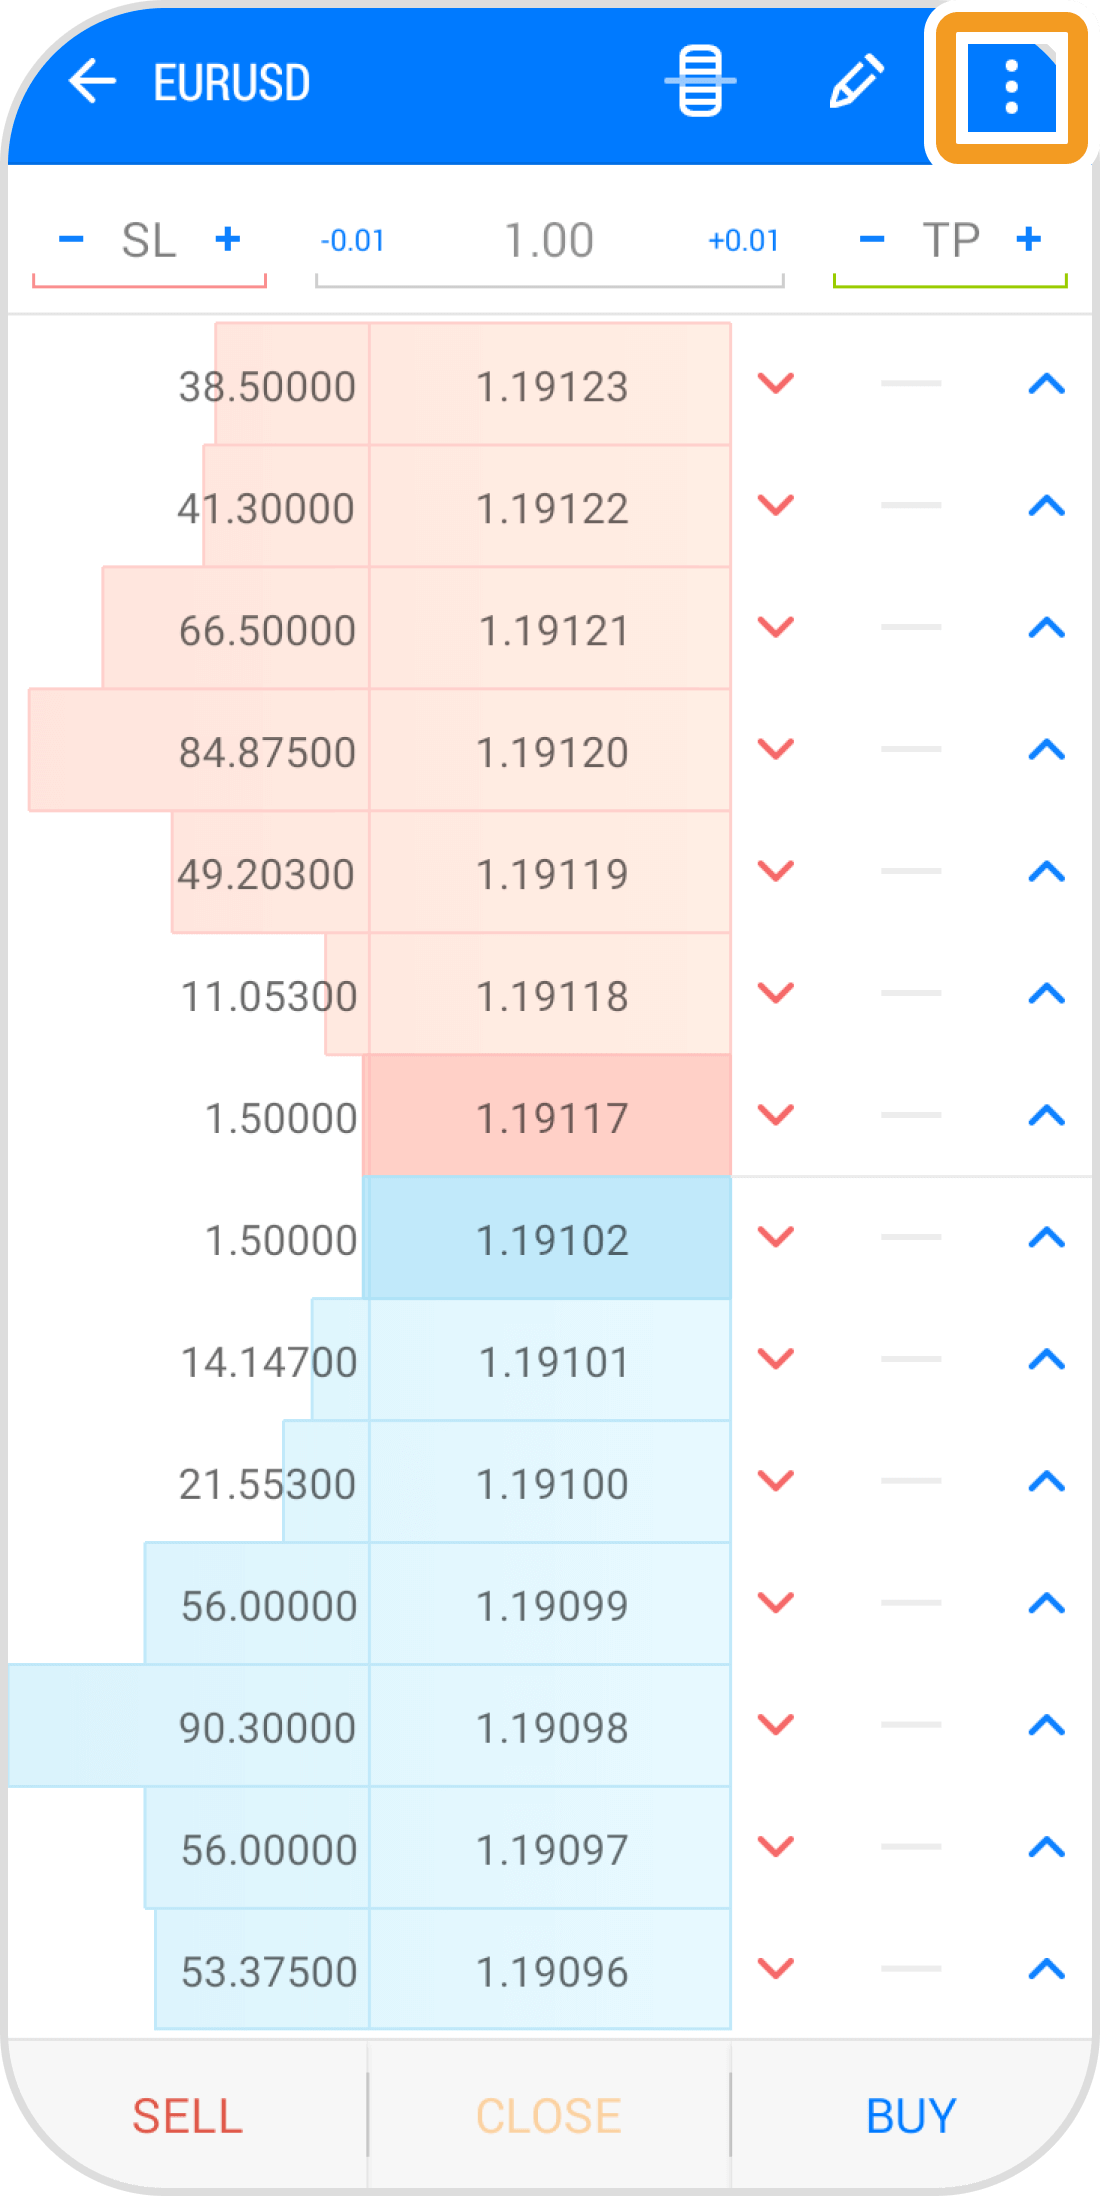The width and height of the screenshot is (1100, 2196).
Task: Increase volume by +0.01
Action: point(743,241)
